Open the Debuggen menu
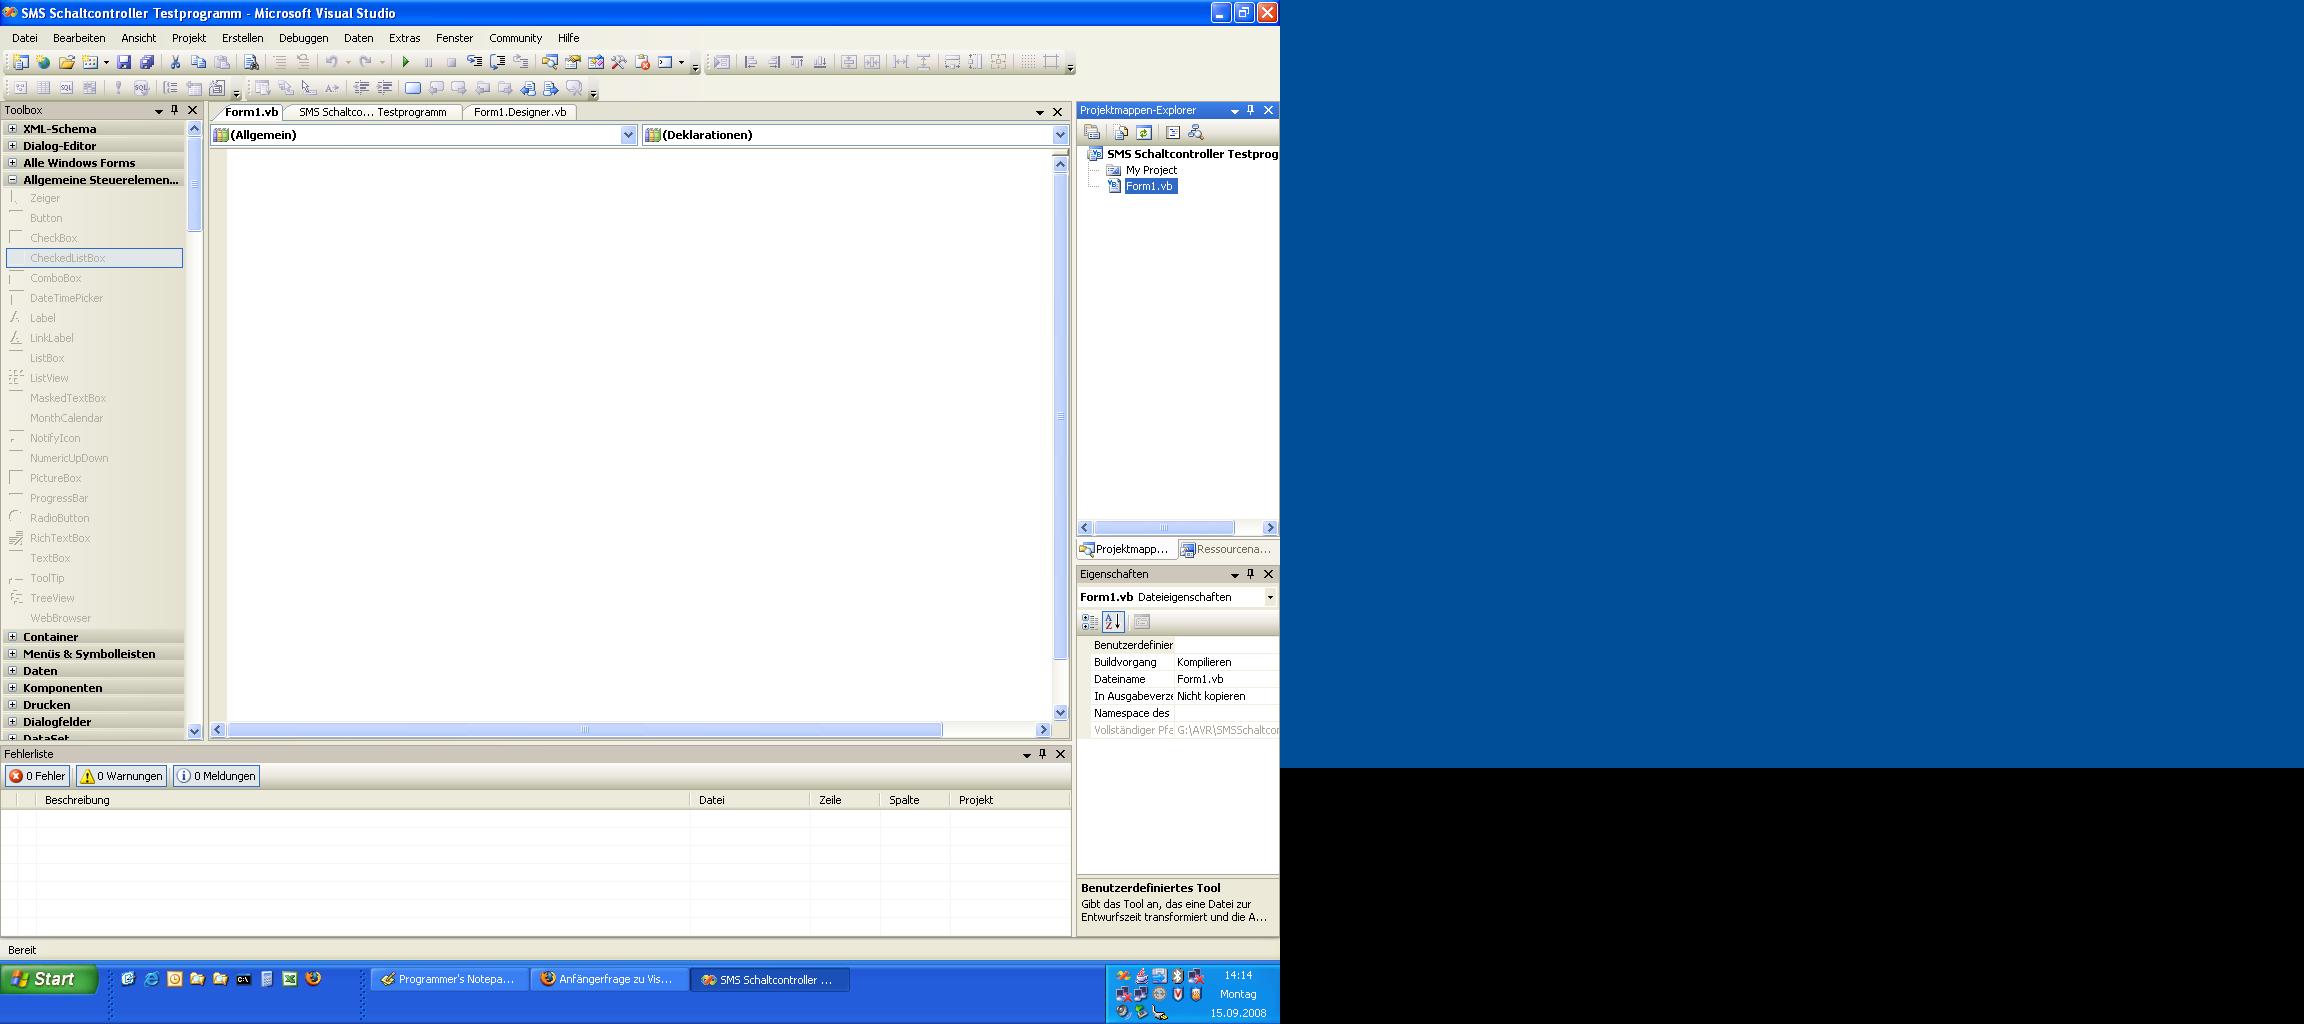The width and height of the screenshot is (2304, 1024). pos(303,38)
